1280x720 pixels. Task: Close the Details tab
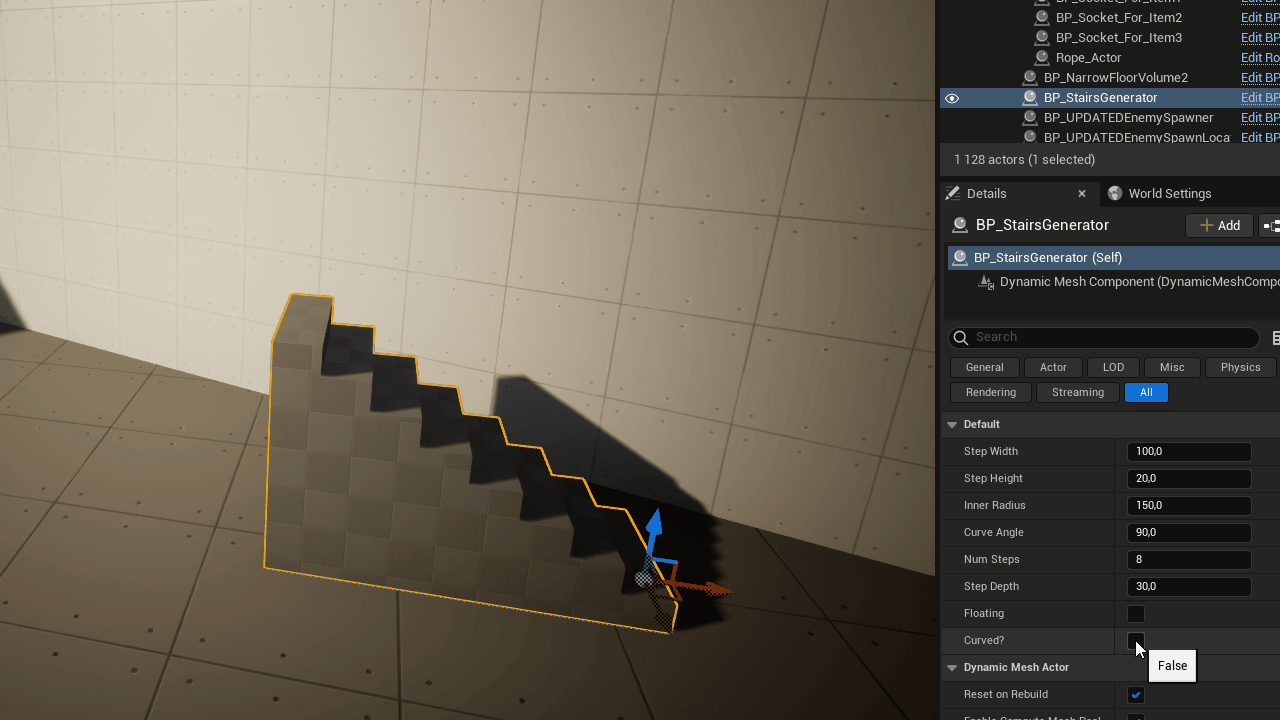[1082, 194]
